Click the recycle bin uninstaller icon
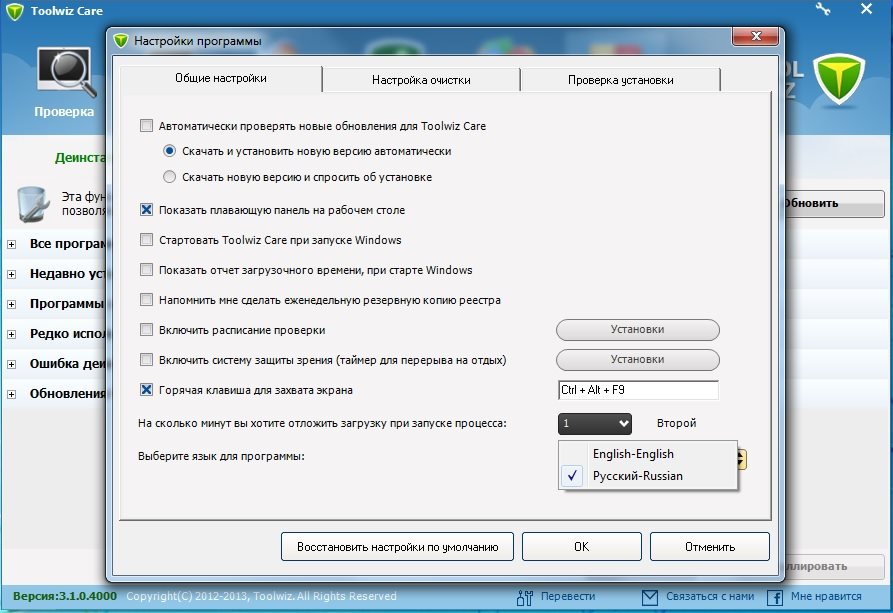893x613 pixels. (31, 204)
